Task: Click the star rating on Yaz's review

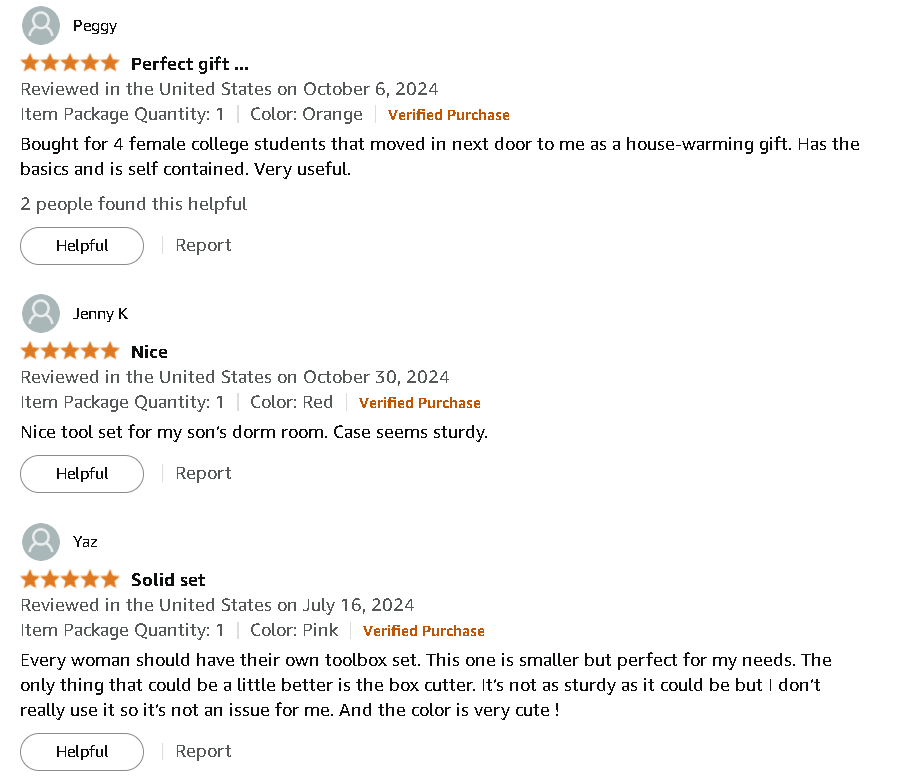Action: point(70,579)
